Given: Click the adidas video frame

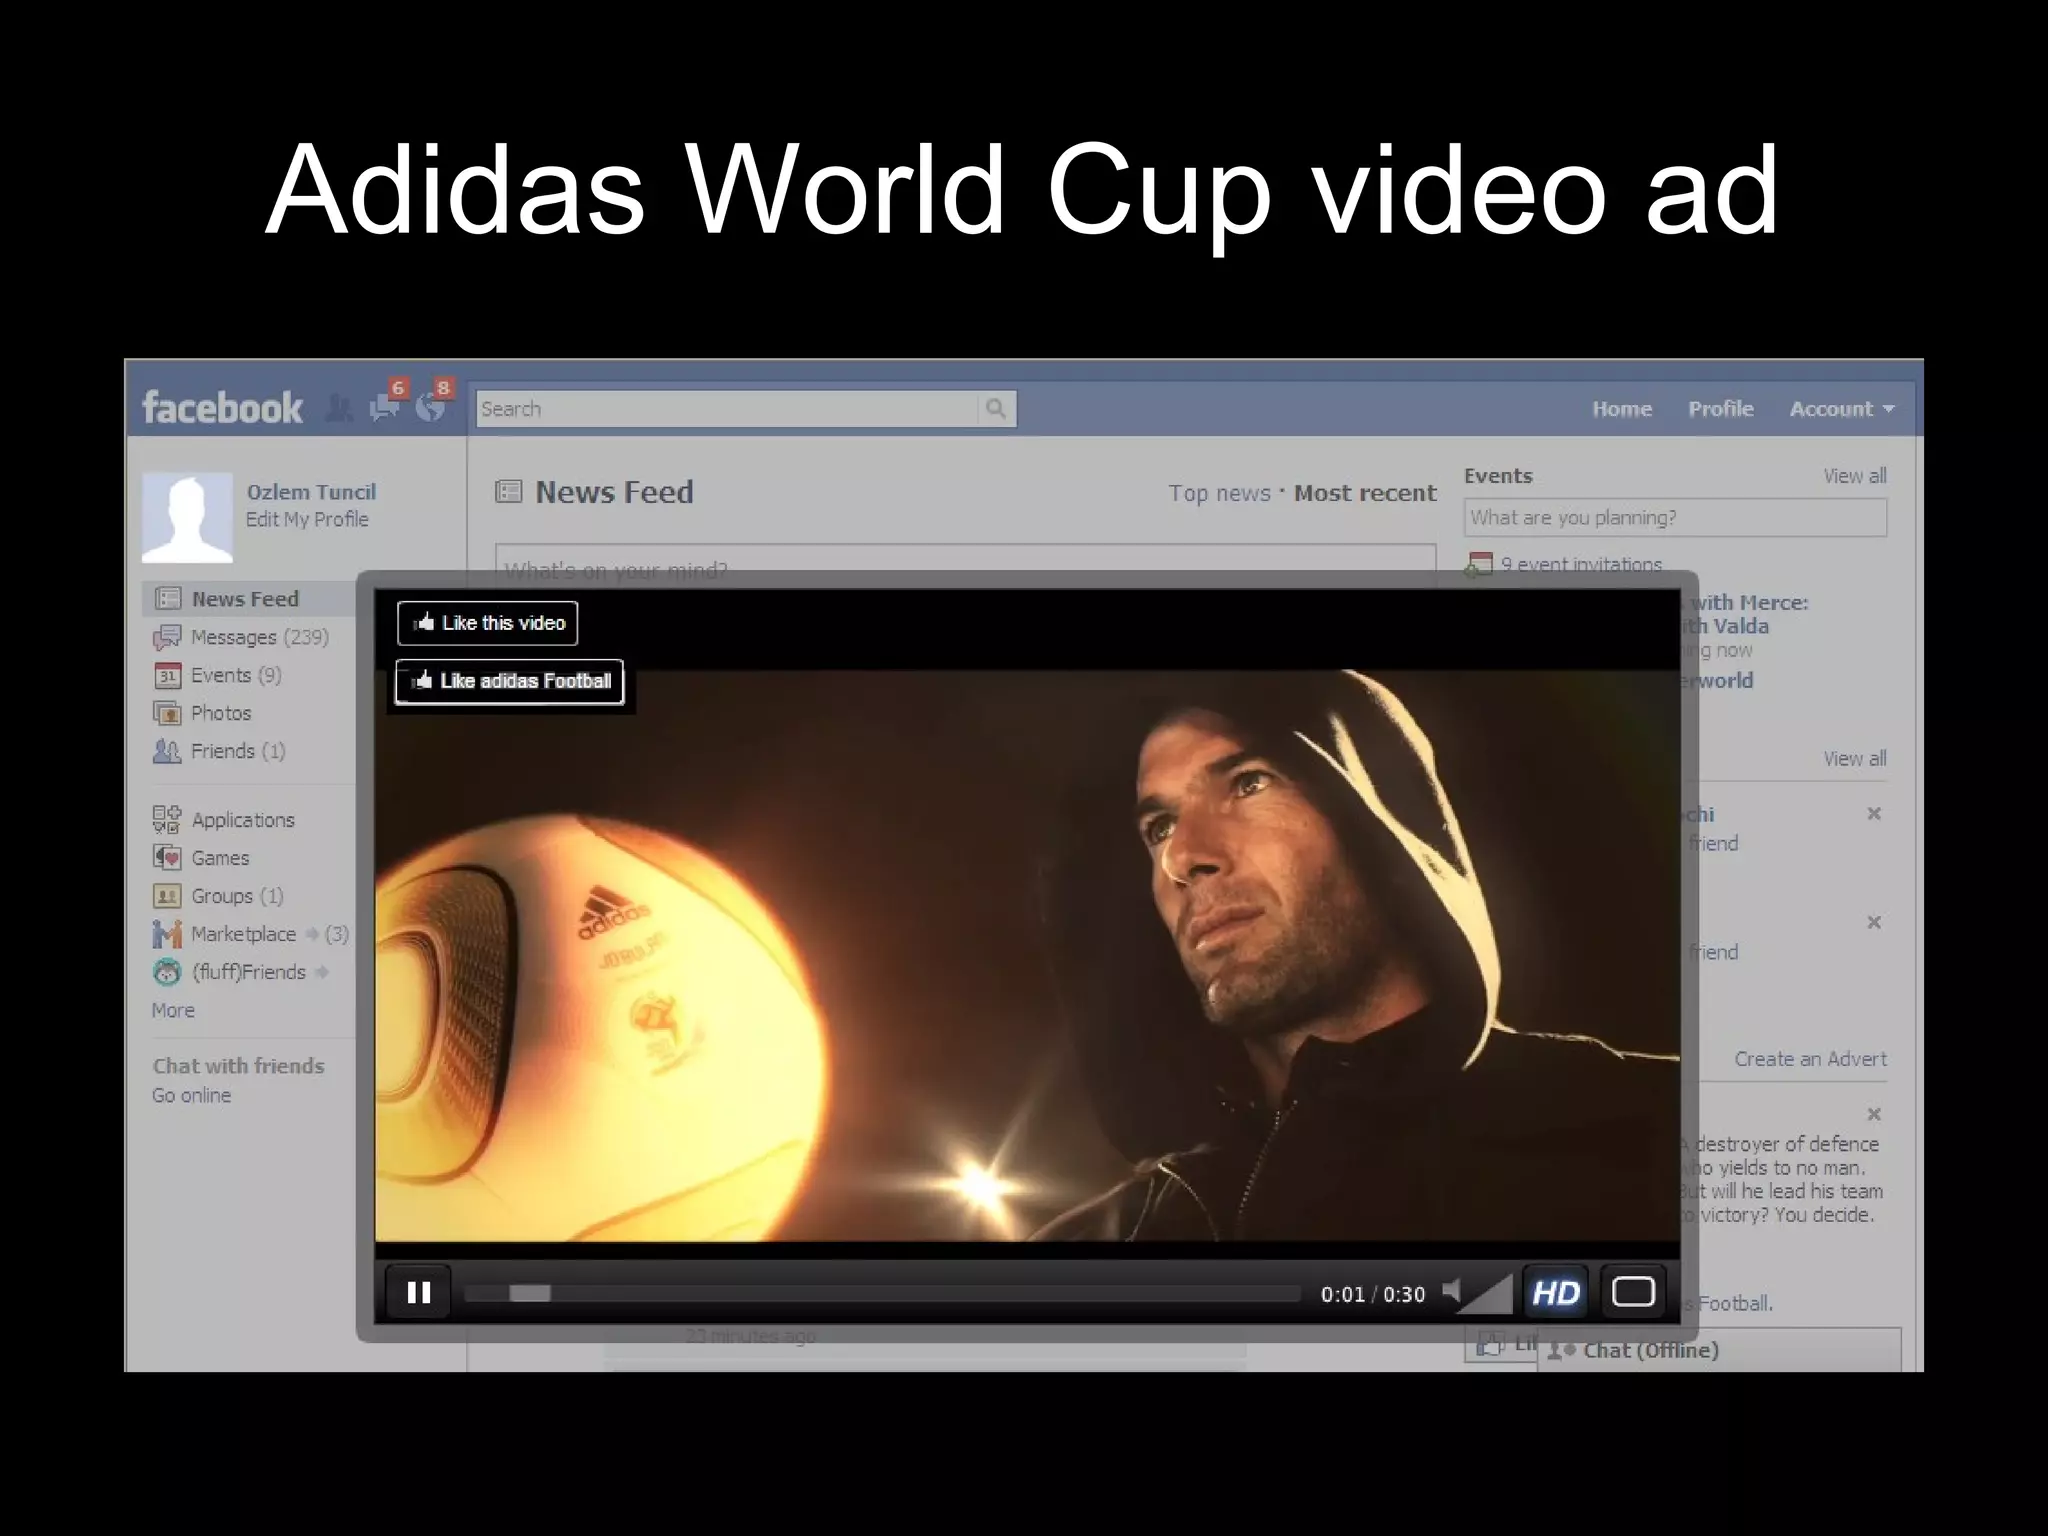Looking at the screenshot, I should 1027,955.
